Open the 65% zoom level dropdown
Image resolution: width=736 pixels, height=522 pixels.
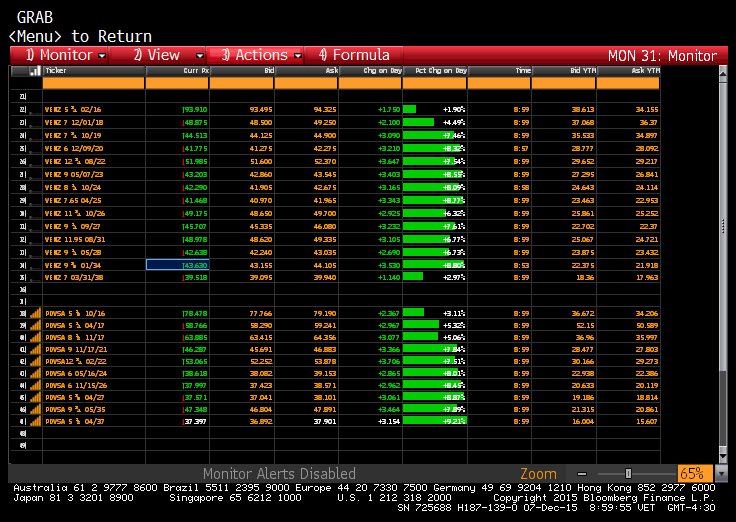coord(695,473)
